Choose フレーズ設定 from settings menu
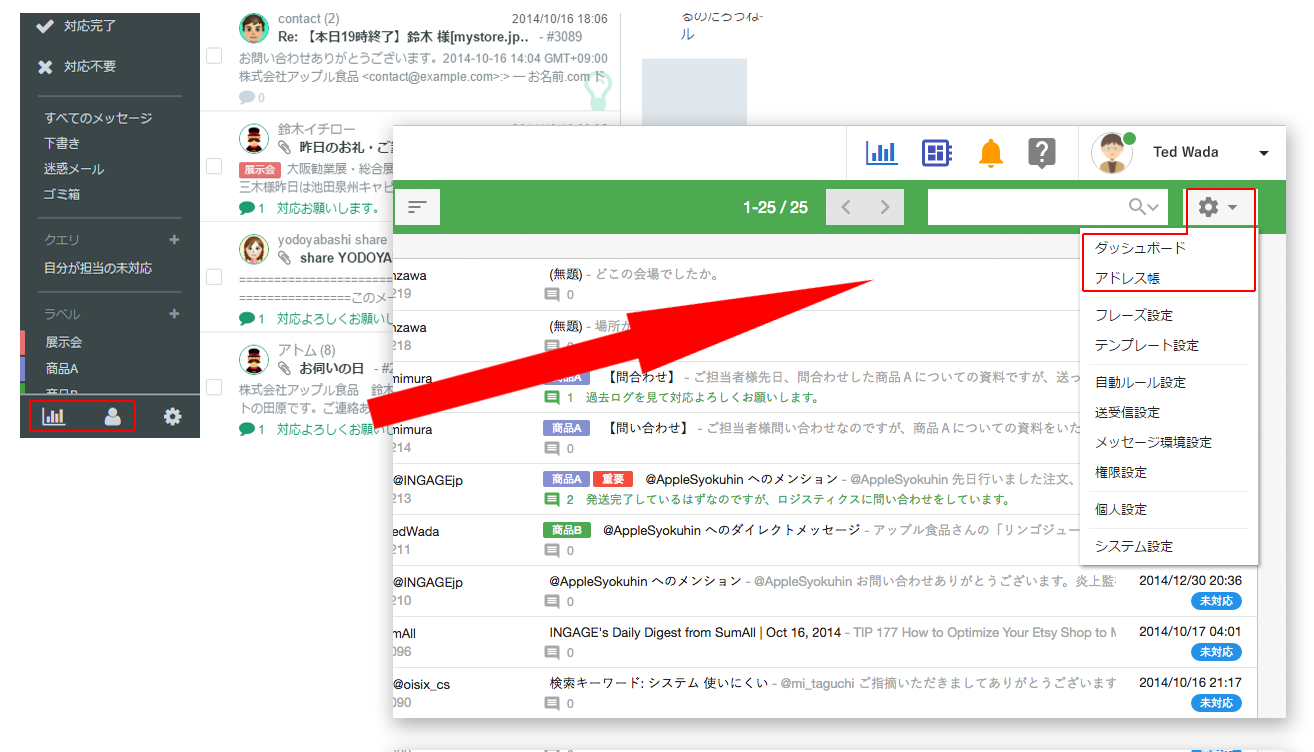1314x752 pixels. tap(1133, 315)
